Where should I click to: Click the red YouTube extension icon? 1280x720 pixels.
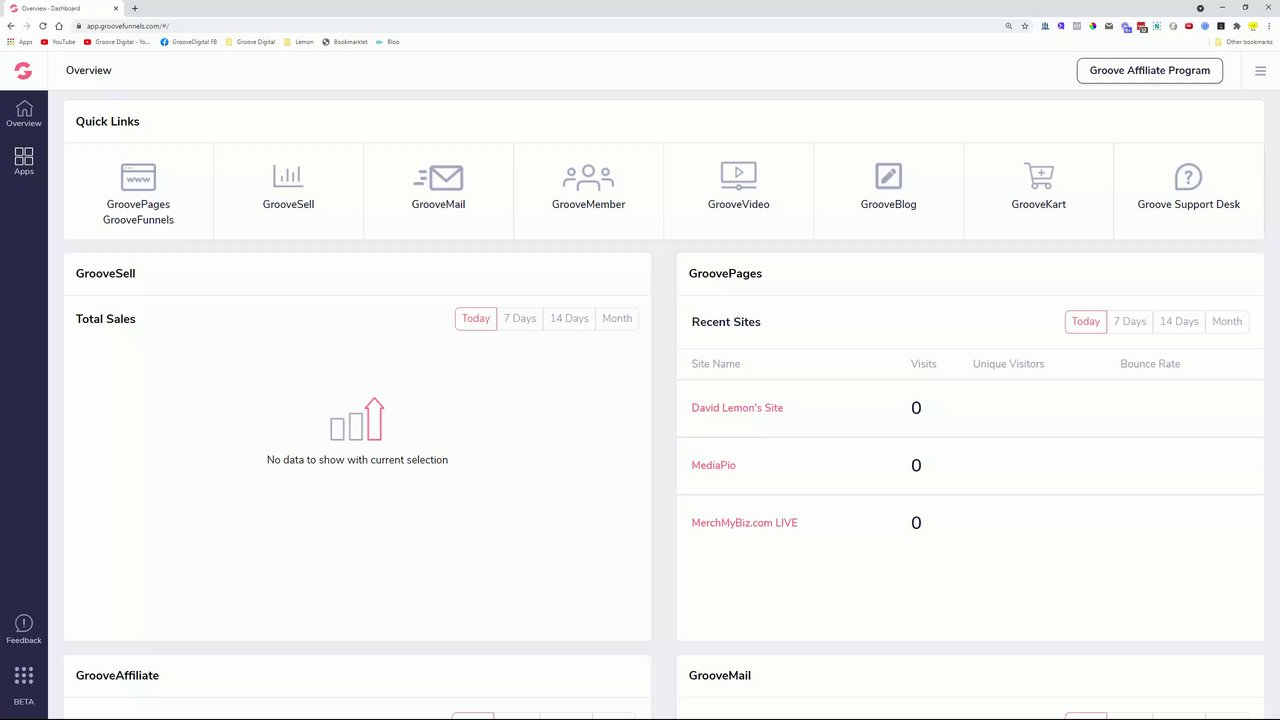pos(1189,26)
